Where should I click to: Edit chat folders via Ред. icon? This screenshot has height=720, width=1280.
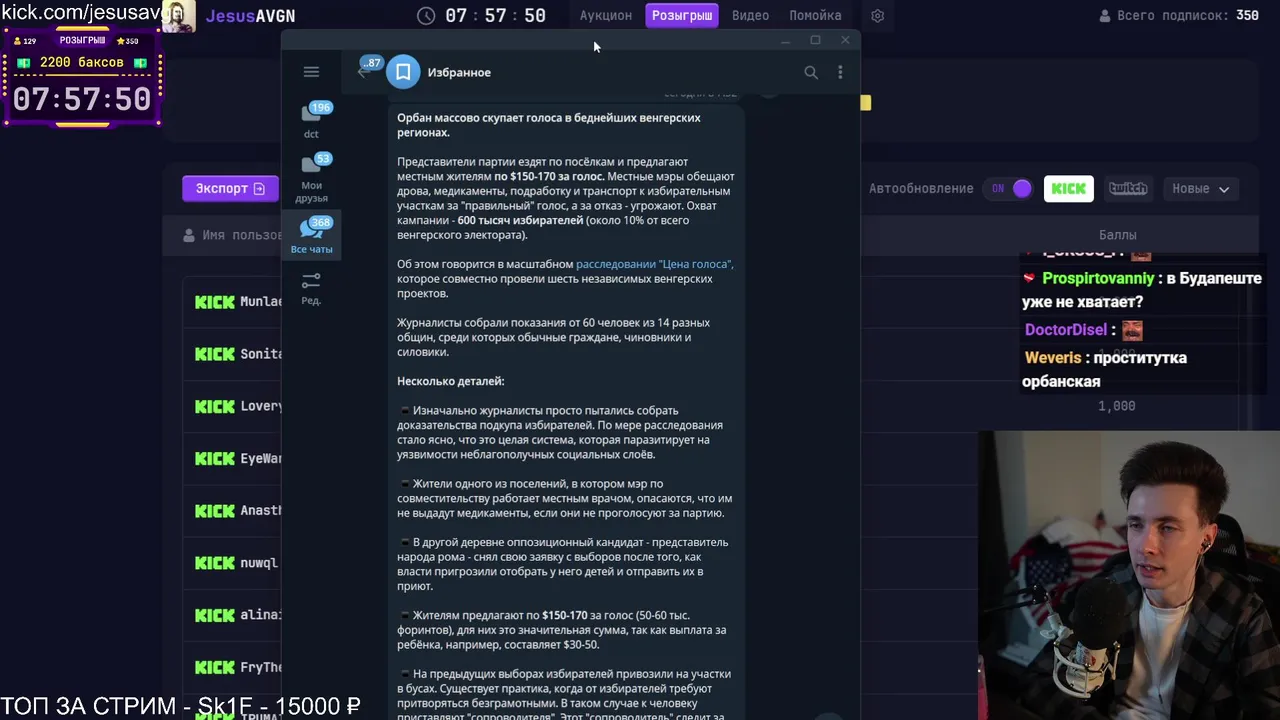pyautogui.click(x=311, y=289)
